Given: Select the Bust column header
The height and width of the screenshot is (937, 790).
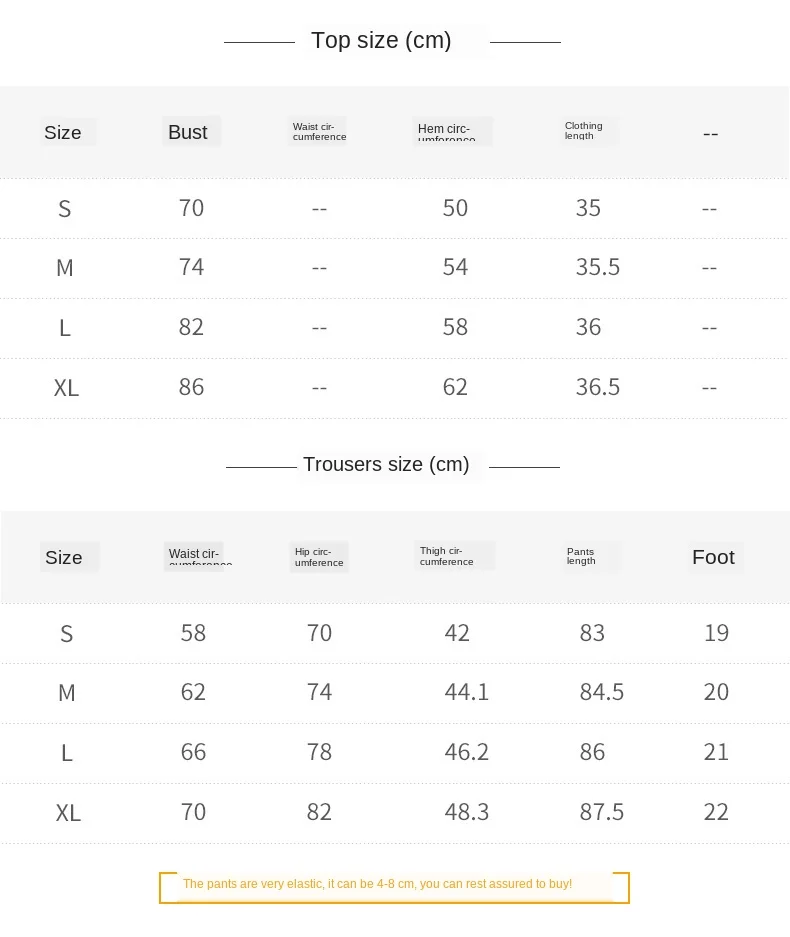Looking at the screenshot, I should [x=188, y=132].
